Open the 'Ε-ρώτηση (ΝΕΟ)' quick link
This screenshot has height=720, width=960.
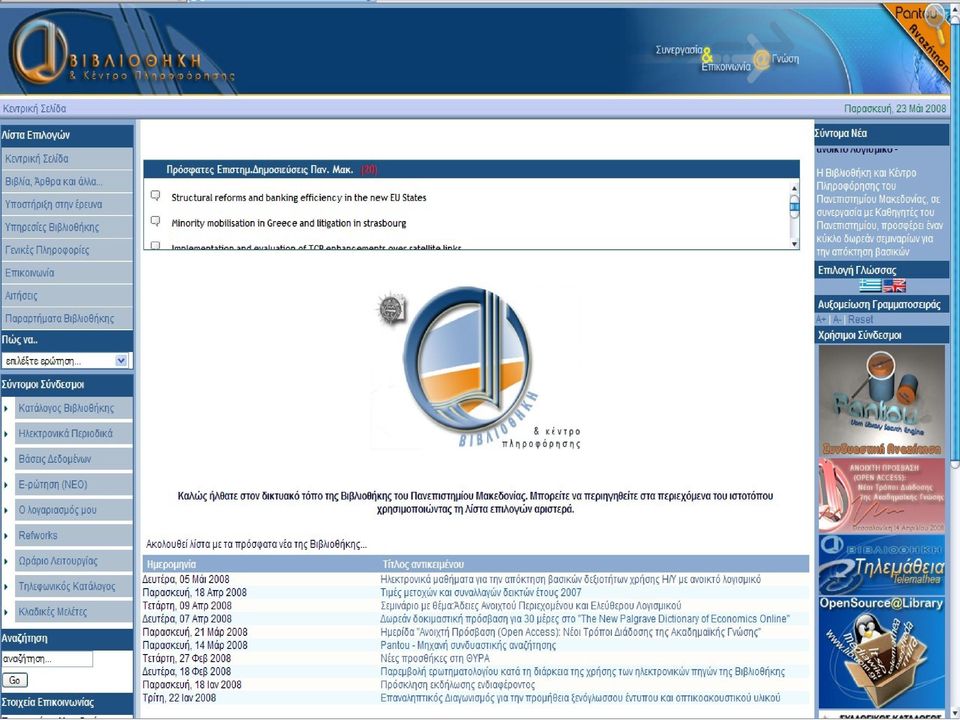[x=74, y=485]
